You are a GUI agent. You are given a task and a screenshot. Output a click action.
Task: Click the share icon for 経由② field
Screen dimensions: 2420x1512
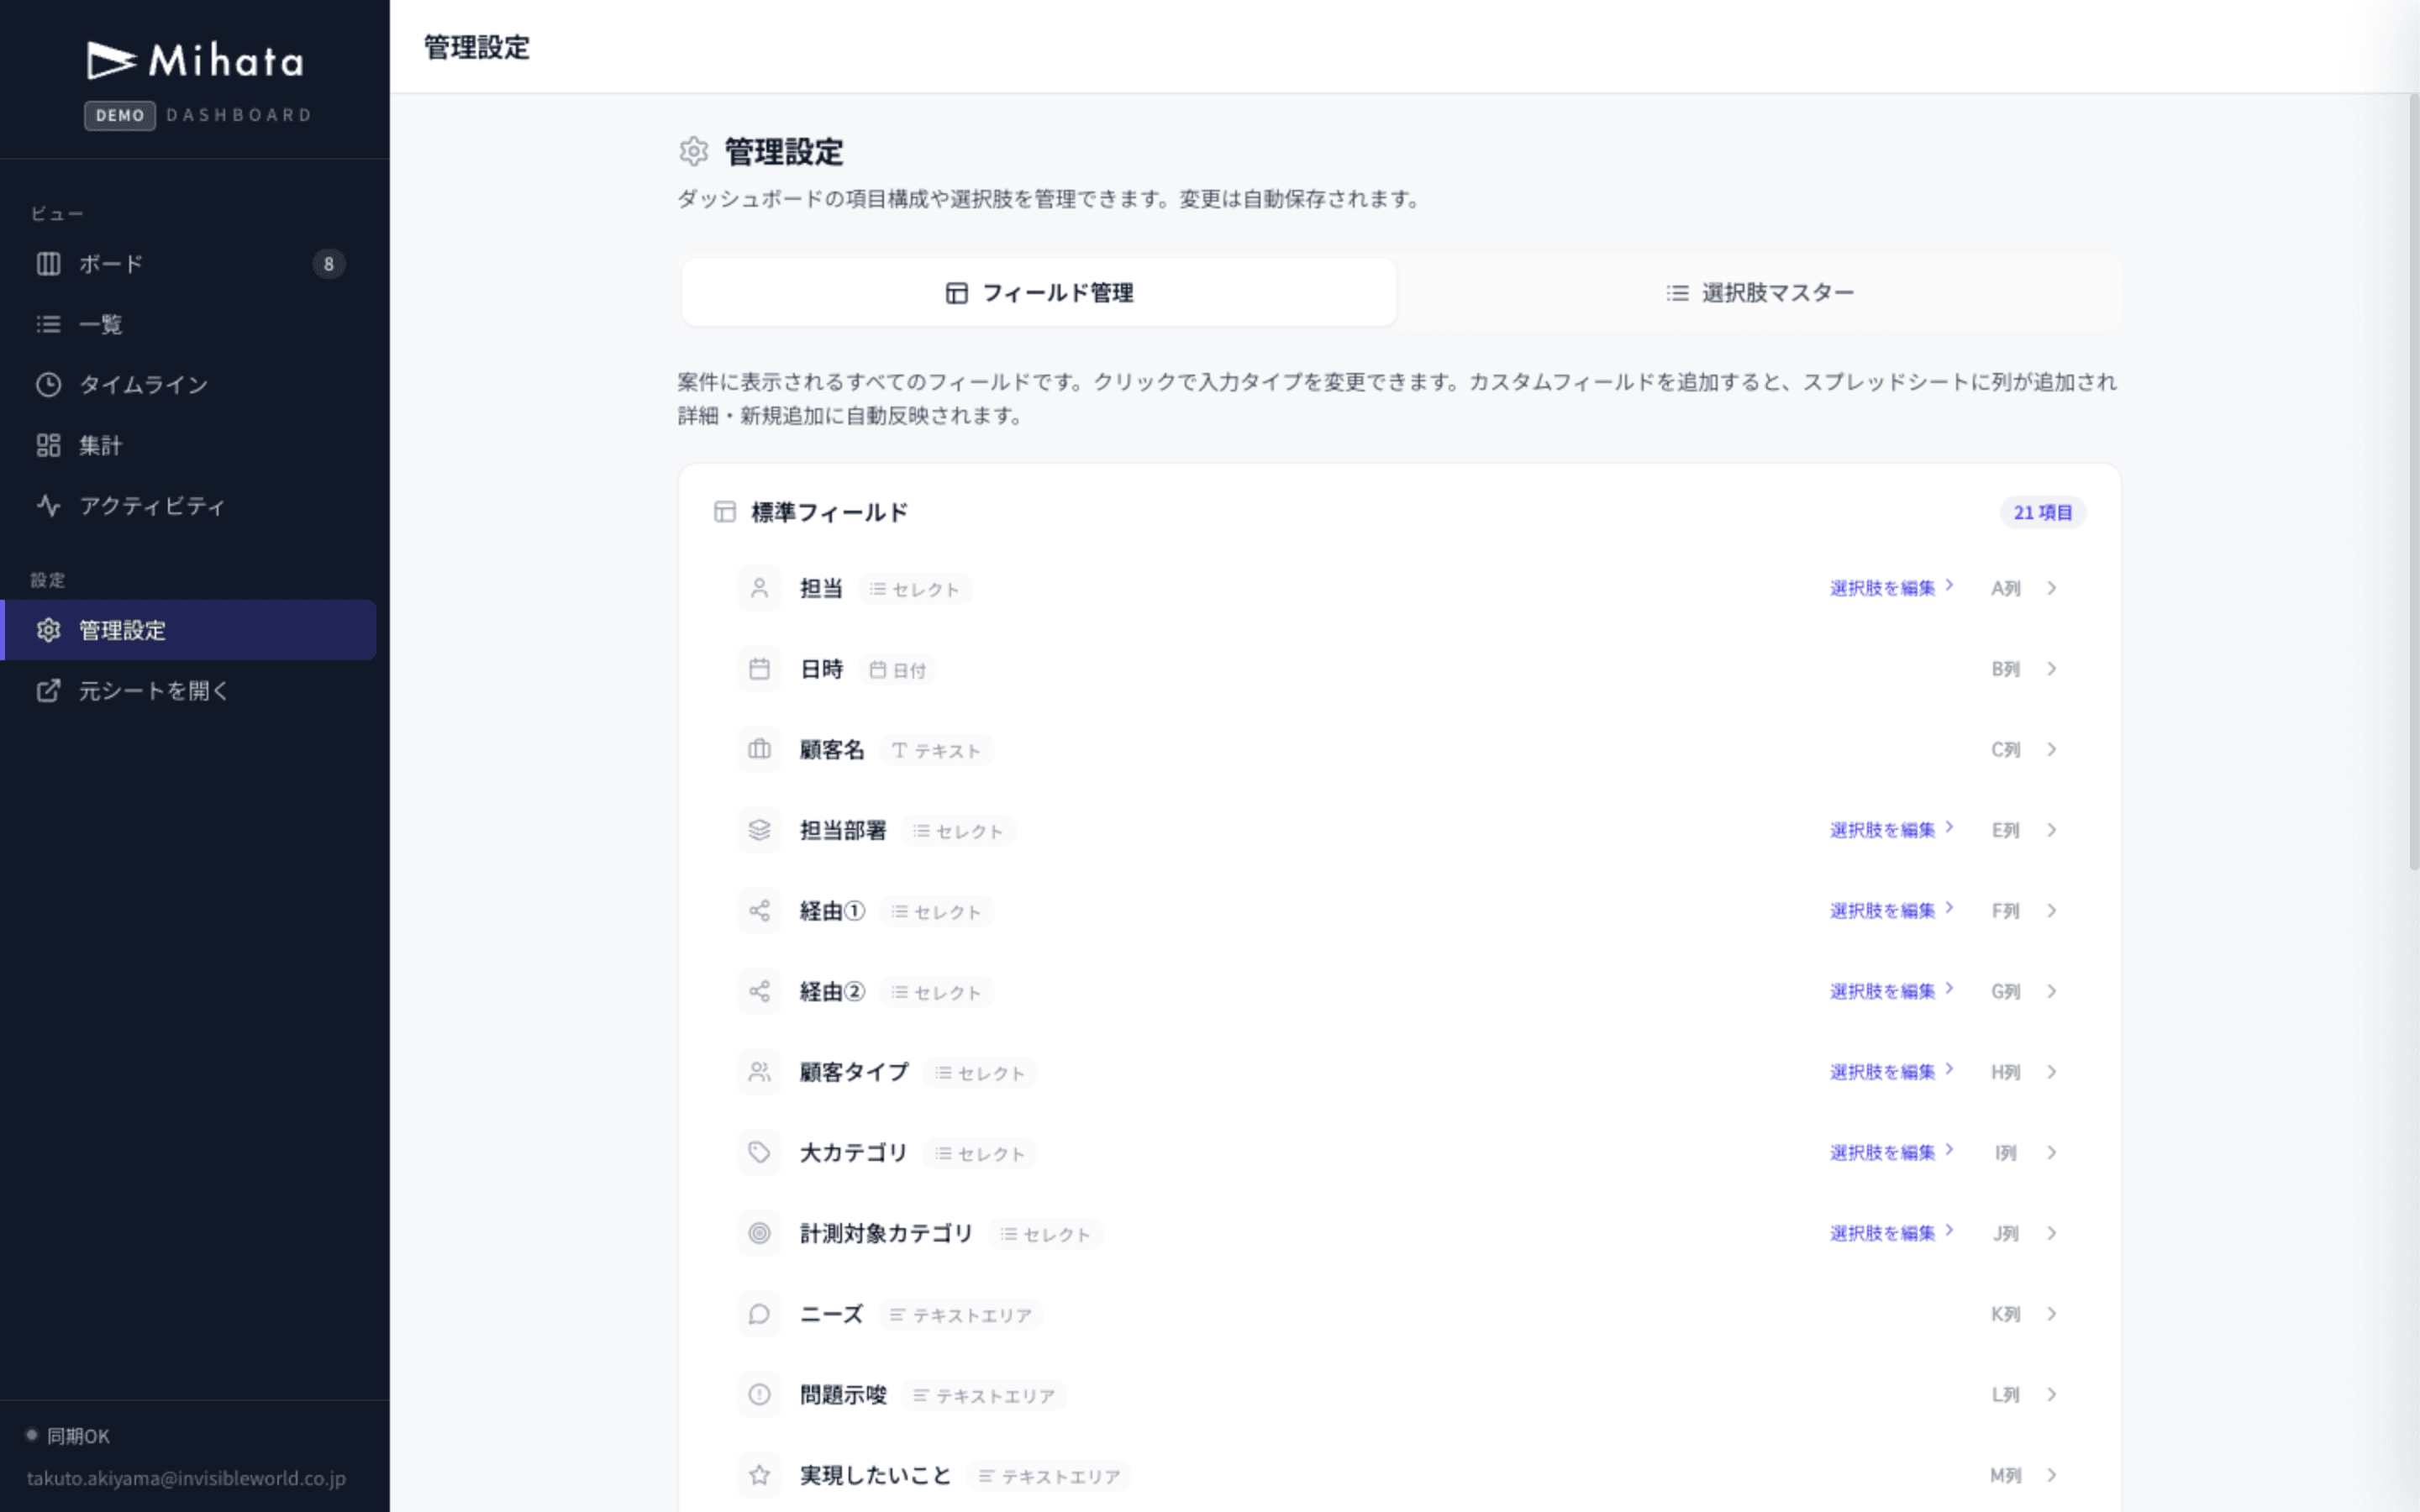pos(759,992)
